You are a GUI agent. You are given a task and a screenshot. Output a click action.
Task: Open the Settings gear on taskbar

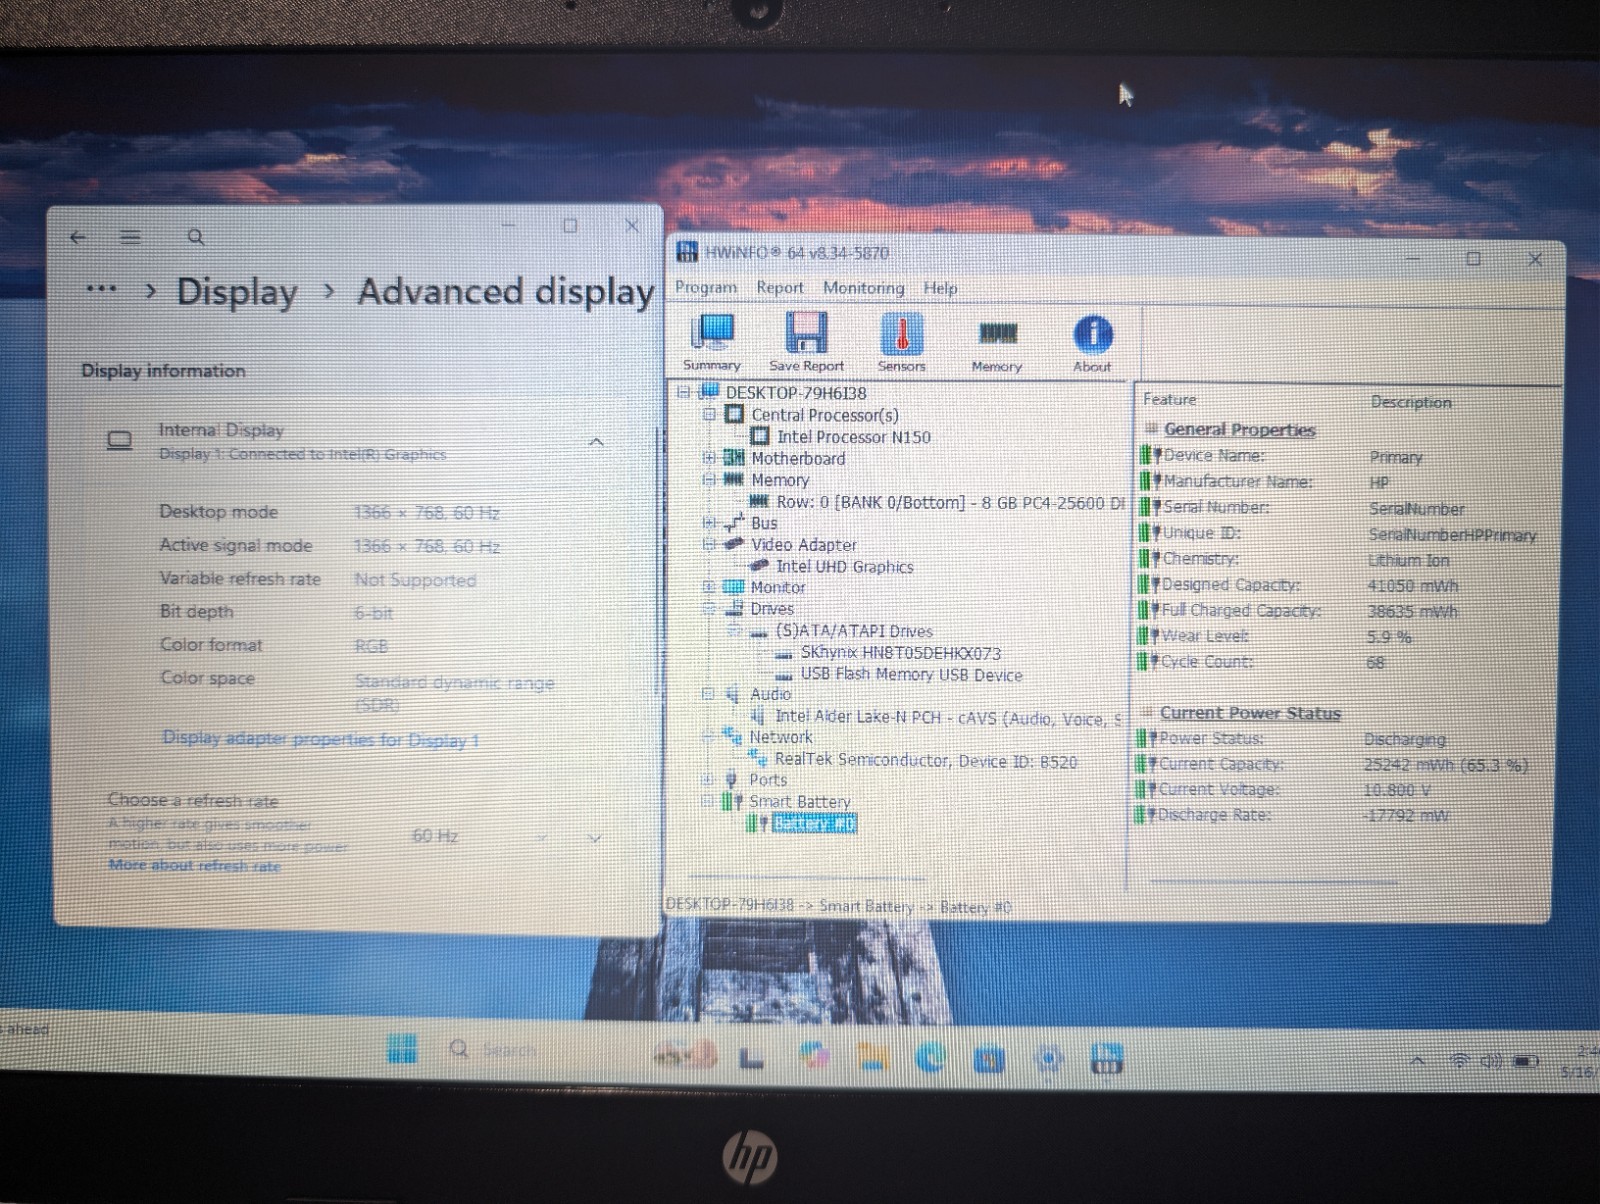(1048, 1059)
